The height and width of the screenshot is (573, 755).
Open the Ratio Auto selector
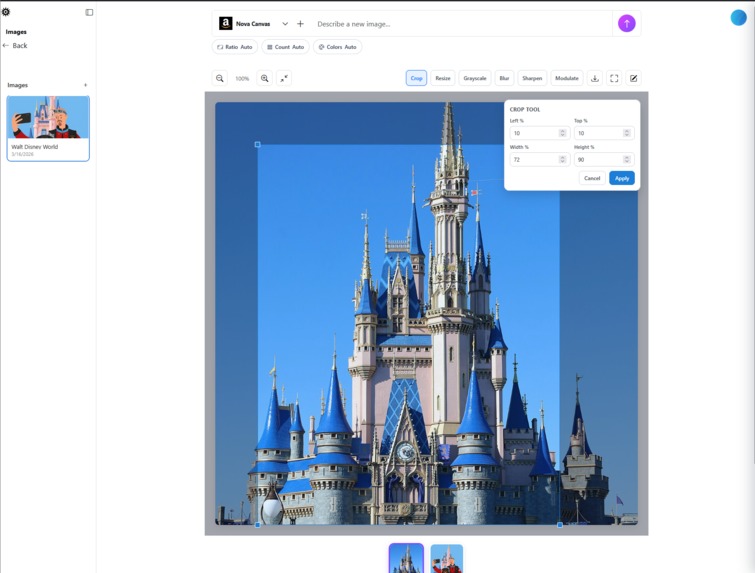click(x=235, y=47)
